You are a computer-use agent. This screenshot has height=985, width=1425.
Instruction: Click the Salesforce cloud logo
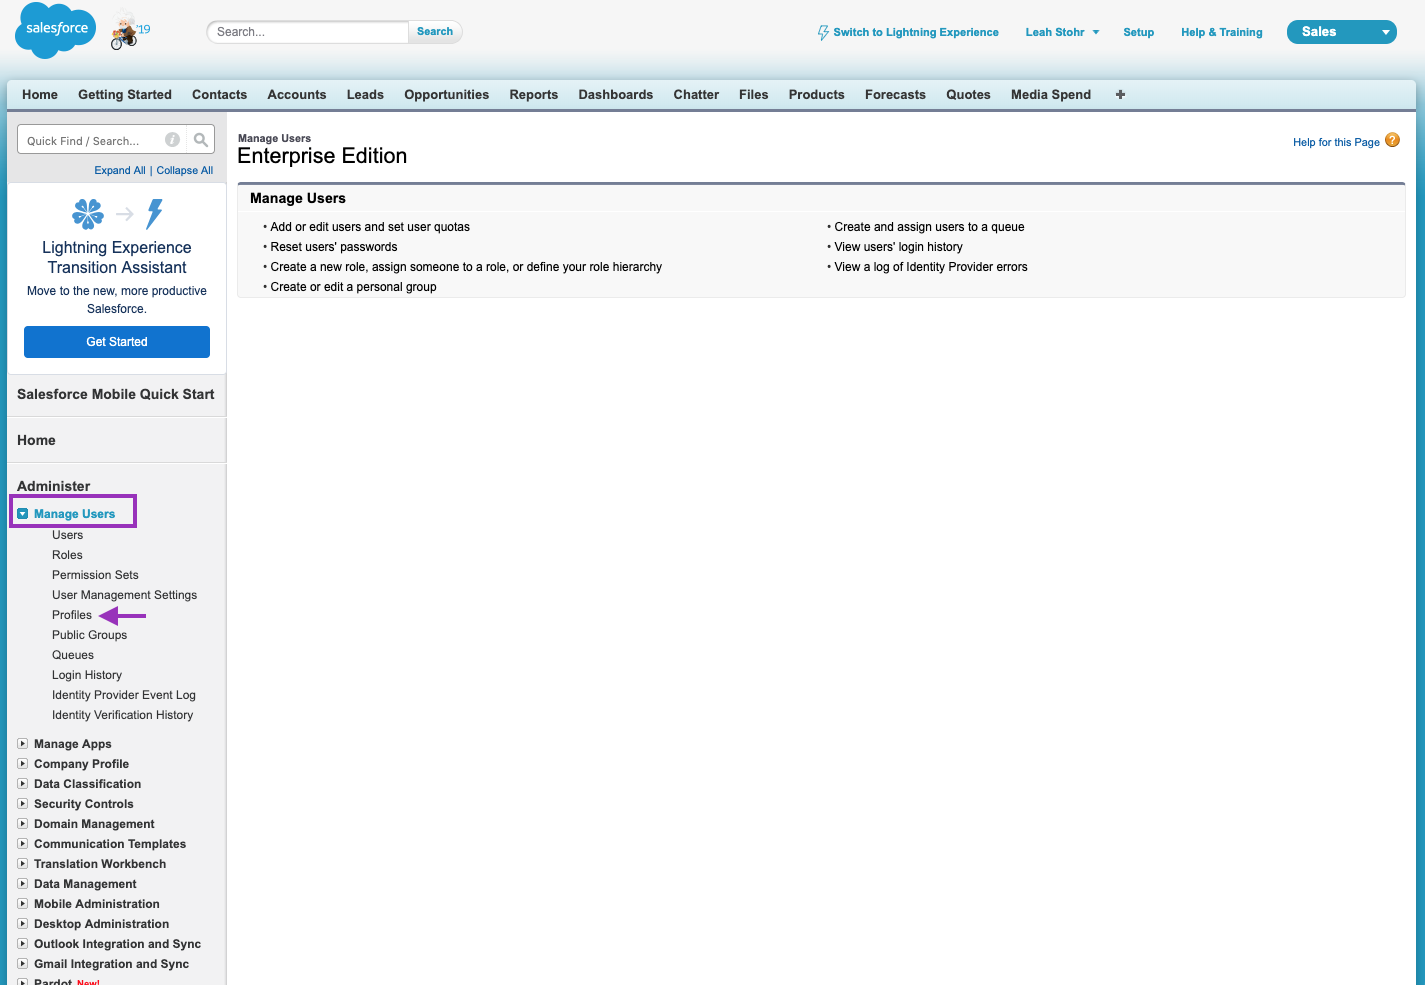tap(56, 30)
